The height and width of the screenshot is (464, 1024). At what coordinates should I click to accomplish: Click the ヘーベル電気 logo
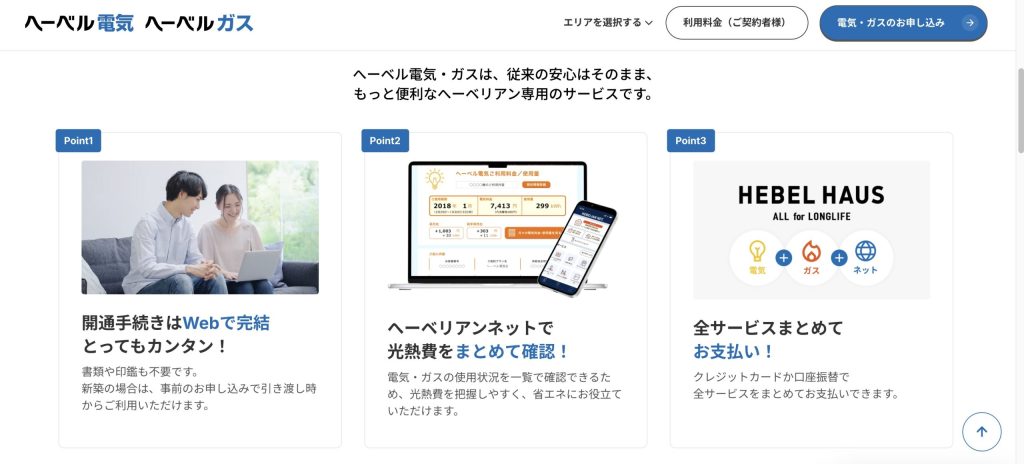click(79, 24)
